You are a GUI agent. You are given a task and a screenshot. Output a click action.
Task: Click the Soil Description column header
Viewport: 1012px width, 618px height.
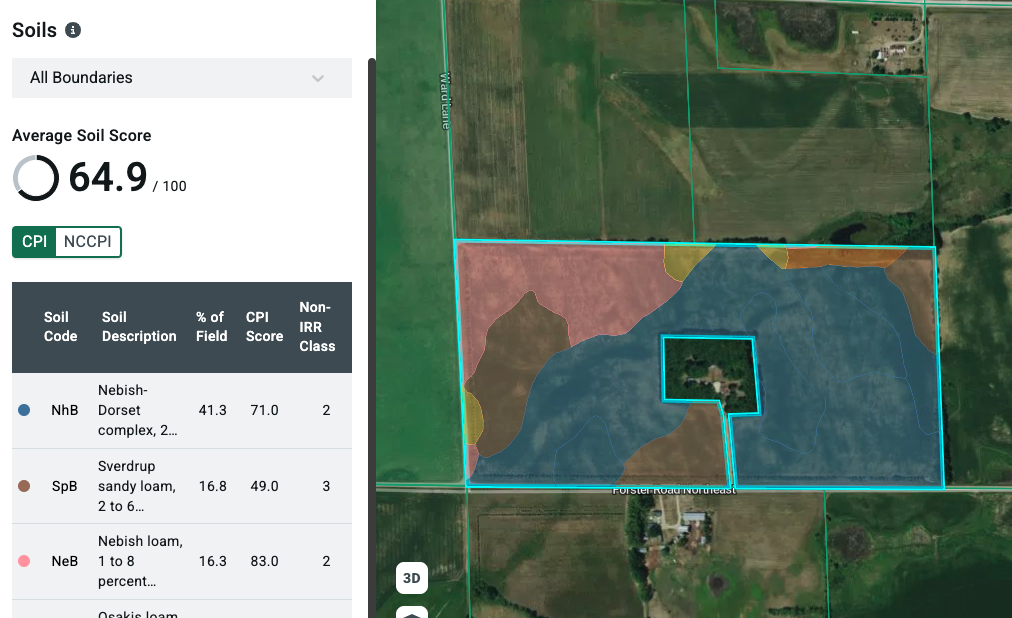pos(139,327)
